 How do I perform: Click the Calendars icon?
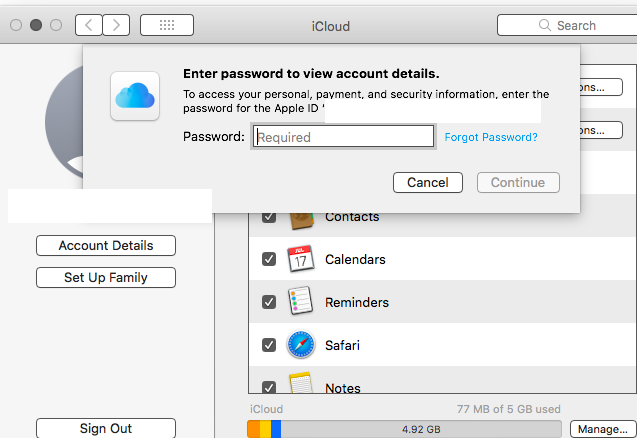(x=301, y=258)
